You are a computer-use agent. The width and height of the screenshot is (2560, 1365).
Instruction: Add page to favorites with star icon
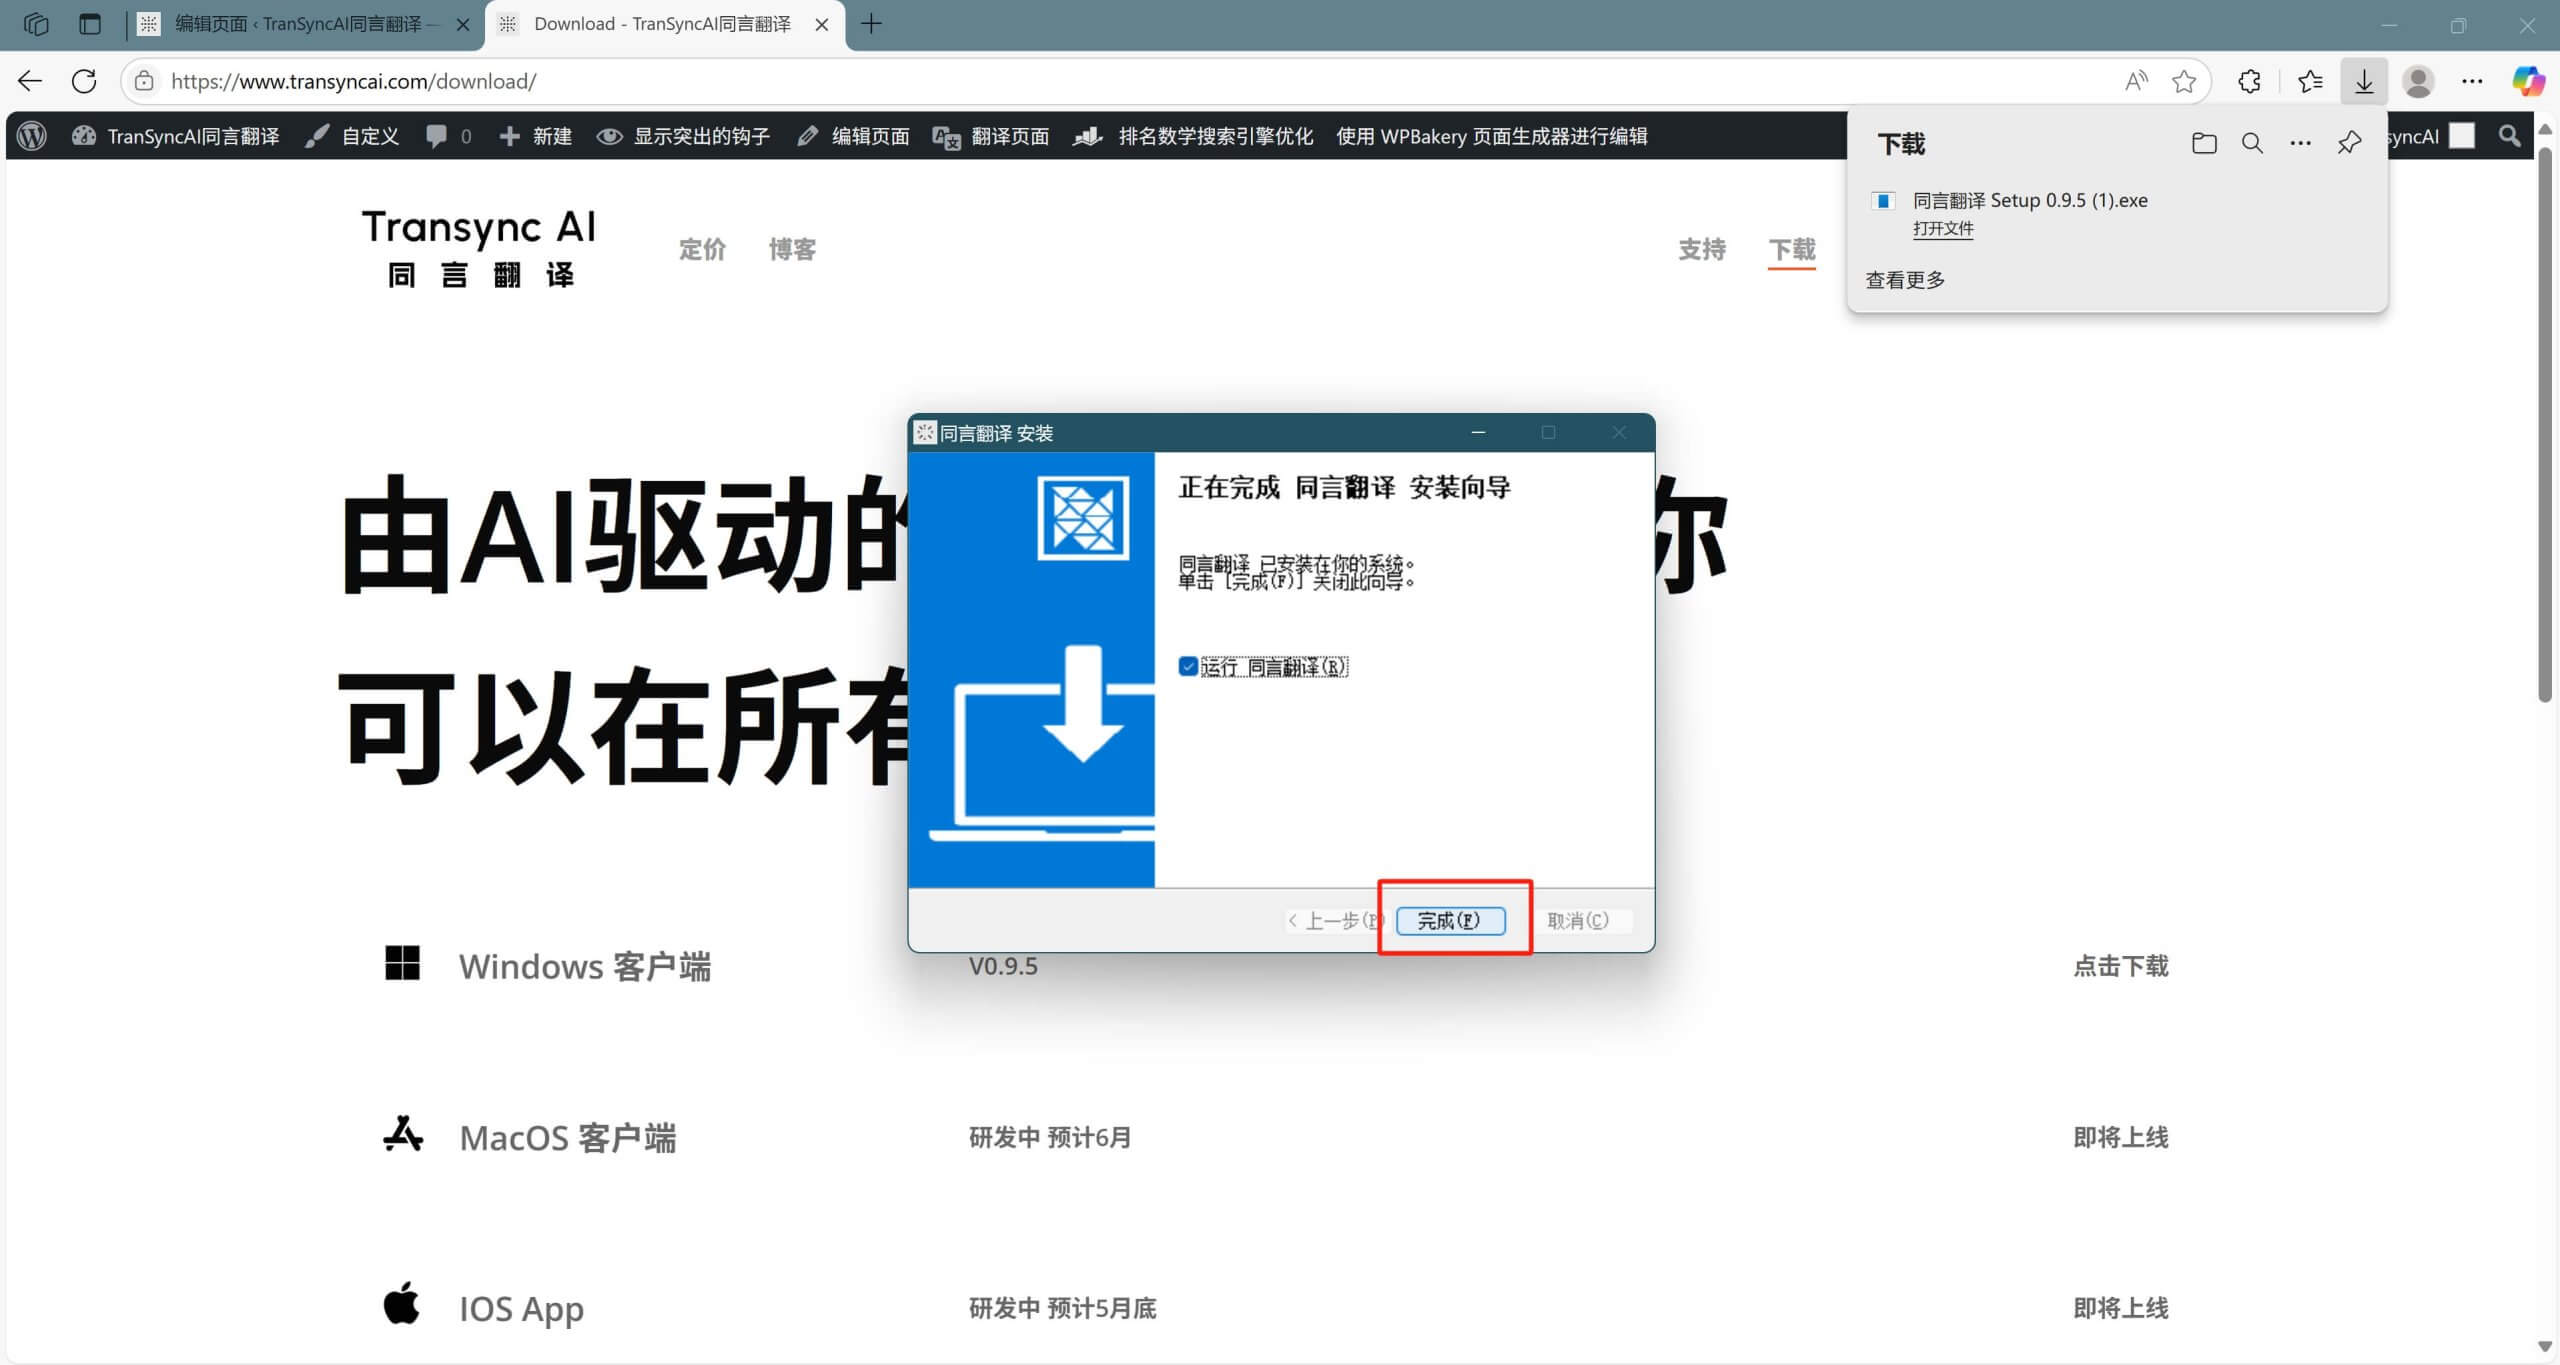coord(2184,81)
